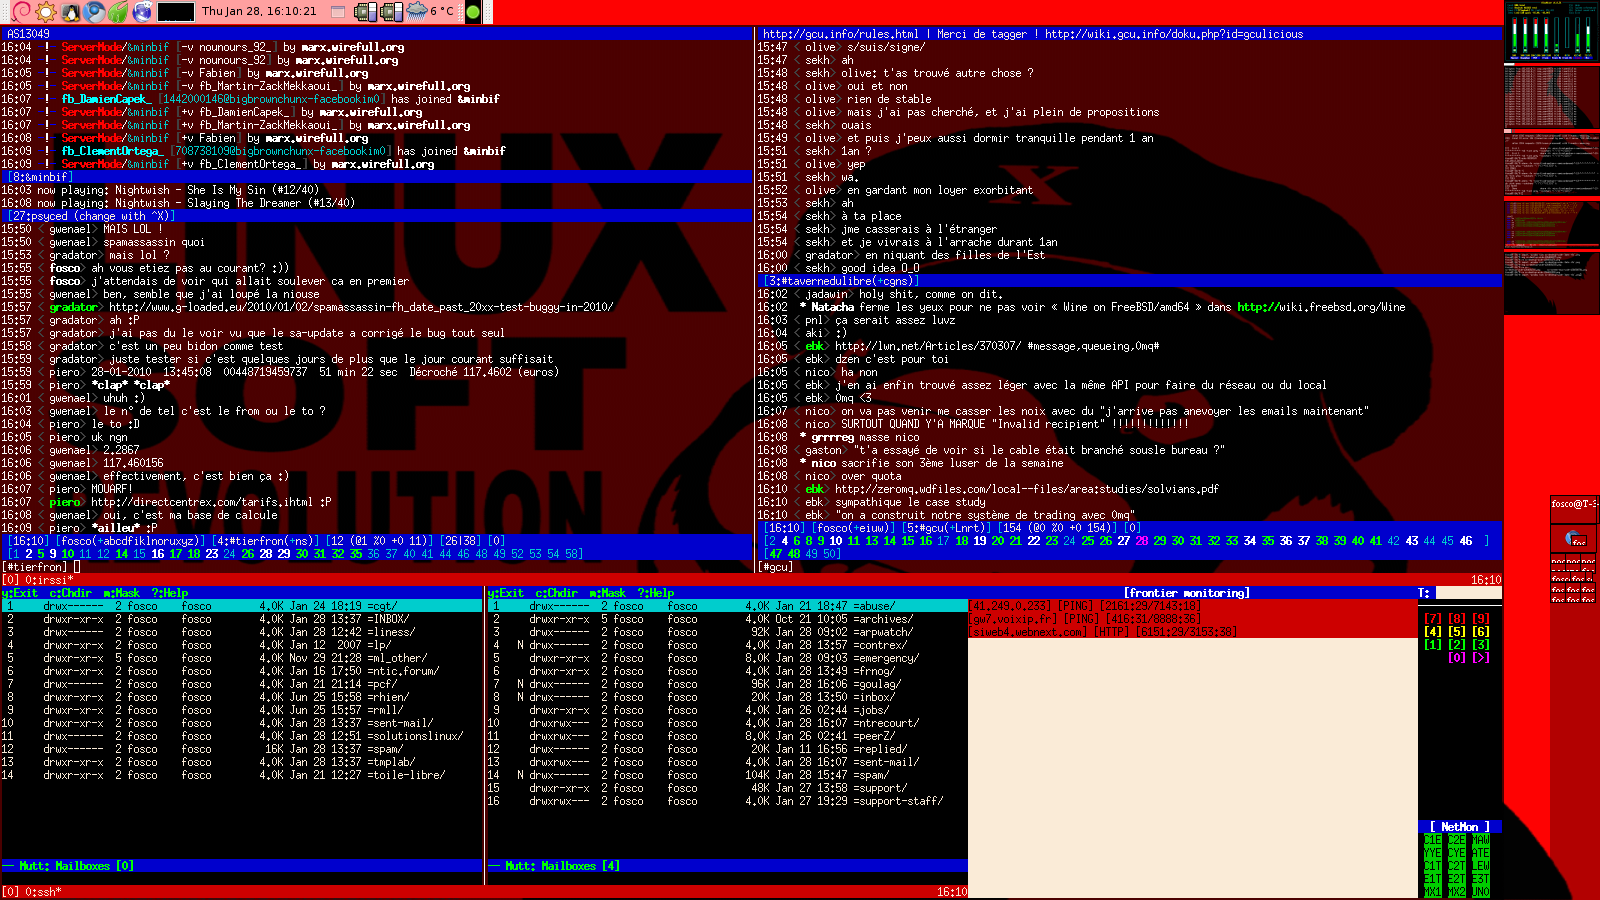Click the system load graph monitor
The width and height of the screenshot is (1600, 900).
[176, 12]
